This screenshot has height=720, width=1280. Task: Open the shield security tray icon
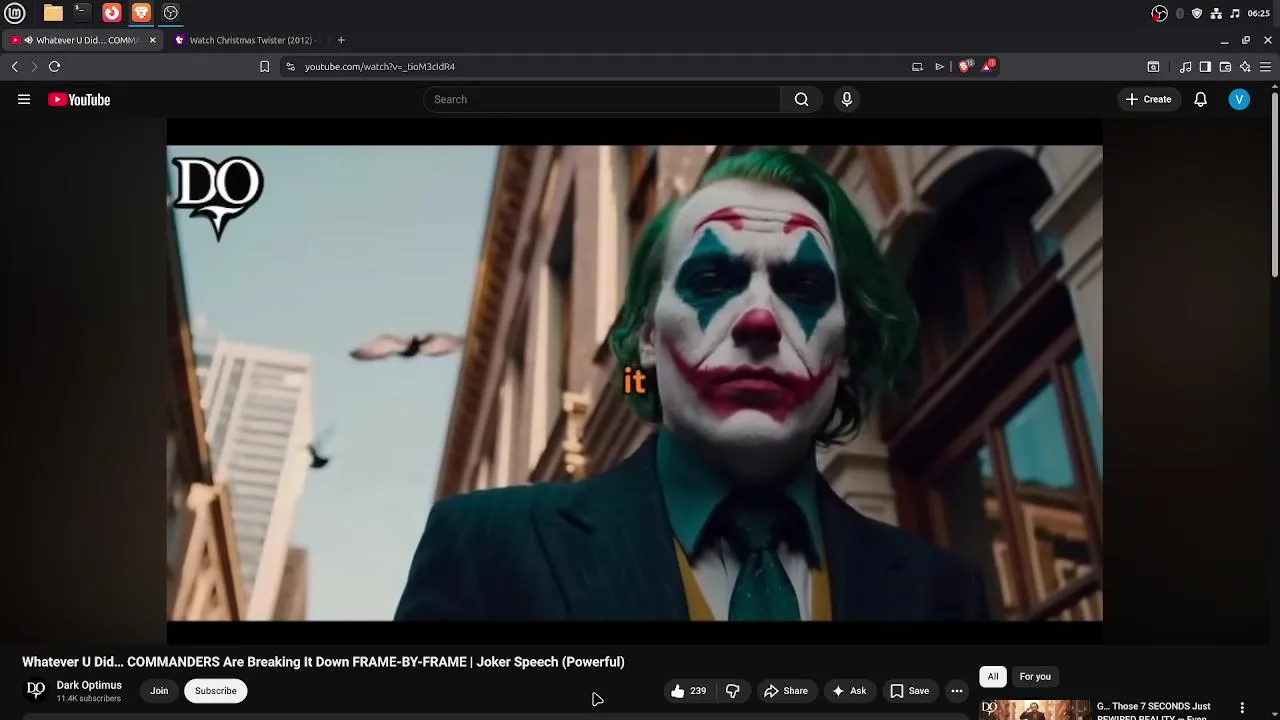coord(1197,13)
